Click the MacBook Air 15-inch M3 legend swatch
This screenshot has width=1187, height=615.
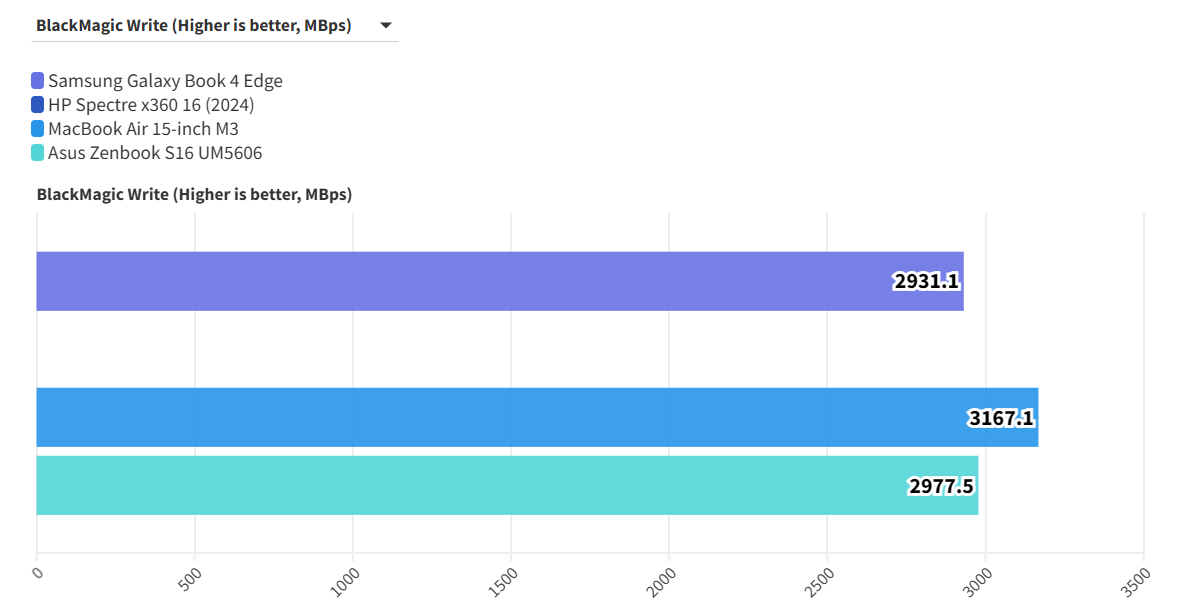click(38, 129)
